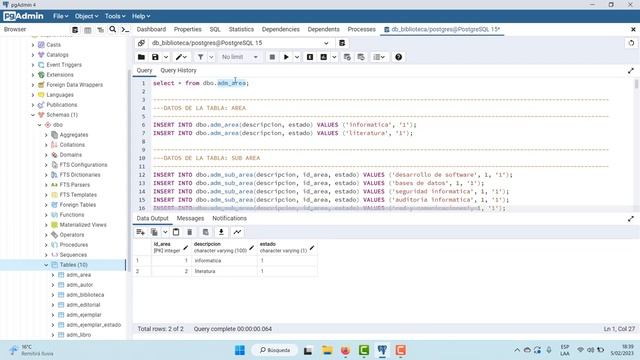Click the browser Search Objects icon
This screenshot has width=640, height=360.
click(x=113, y=29)
